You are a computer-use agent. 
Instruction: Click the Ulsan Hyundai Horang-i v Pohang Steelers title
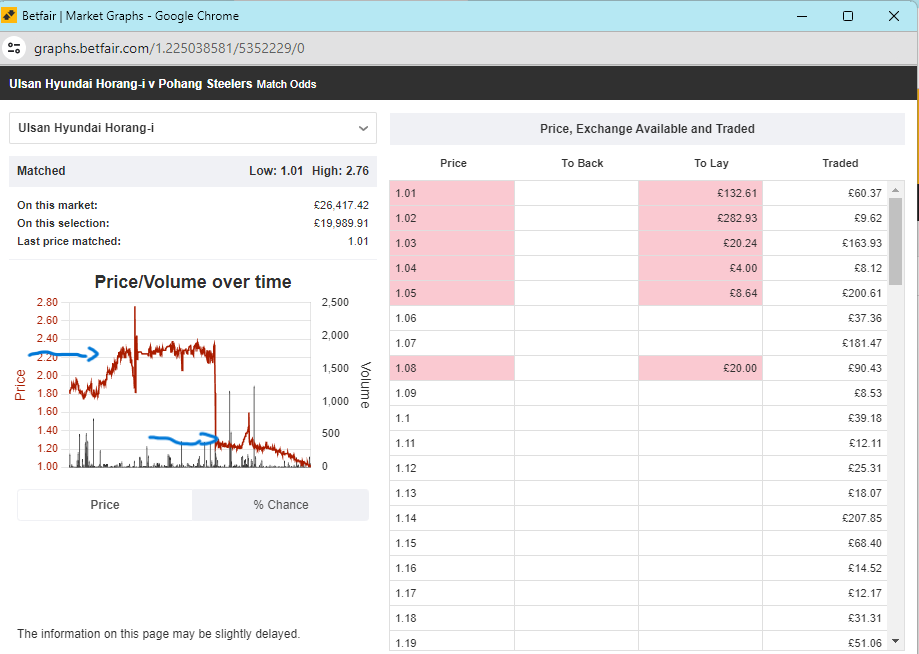[131, 84]
